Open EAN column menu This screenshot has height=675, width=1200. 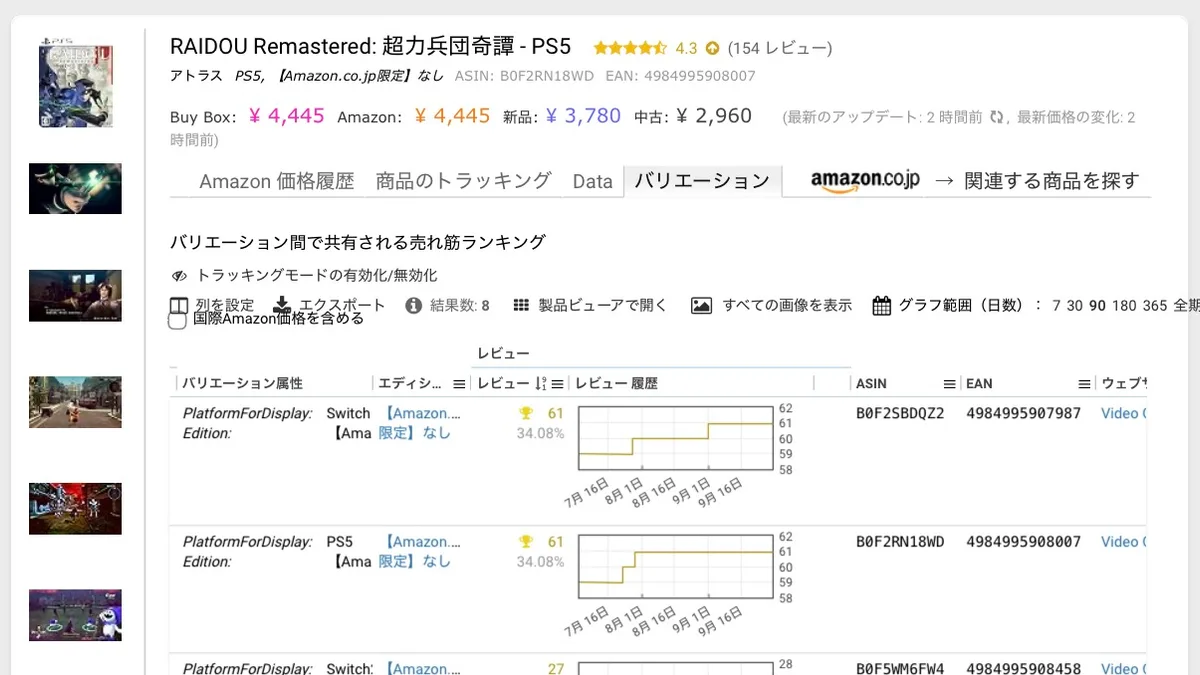1084,384
